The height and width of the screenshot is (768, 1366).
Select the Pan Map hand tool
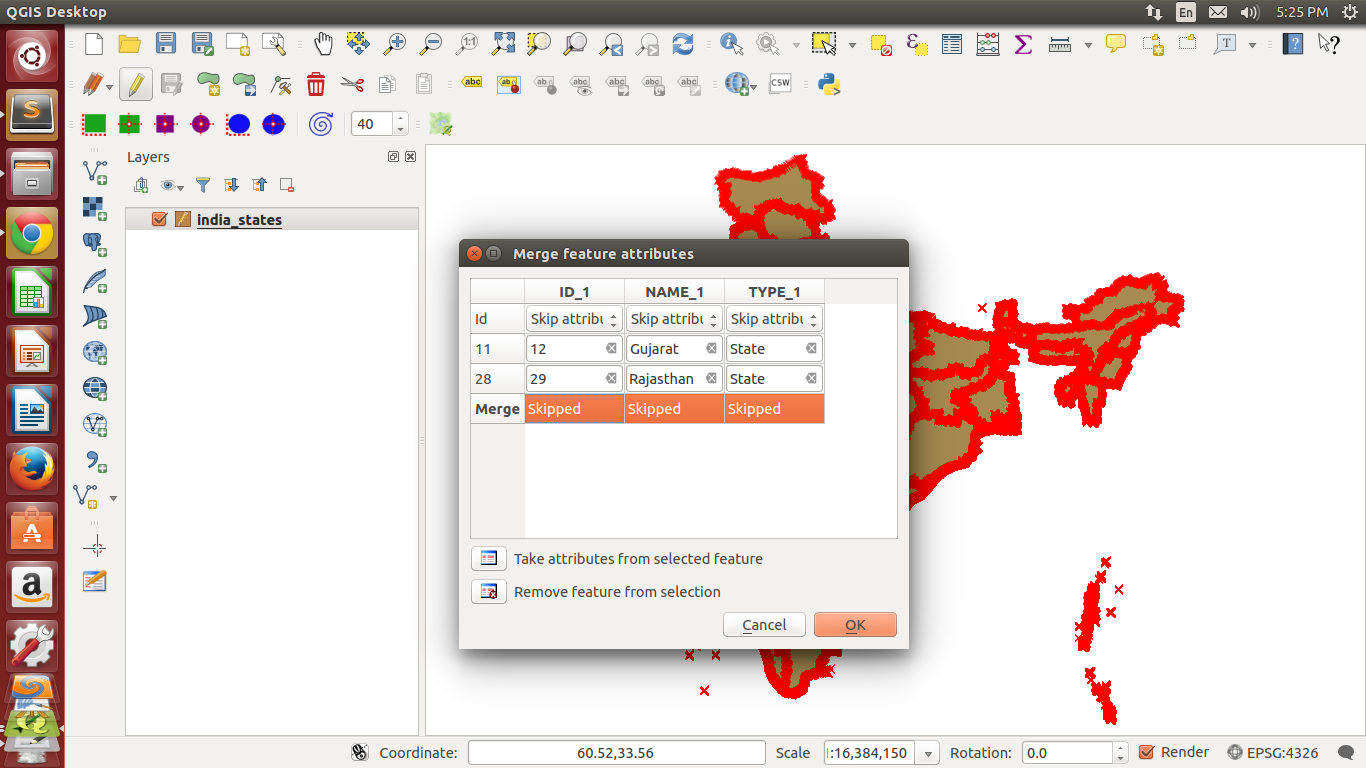[x=323, y=43]
